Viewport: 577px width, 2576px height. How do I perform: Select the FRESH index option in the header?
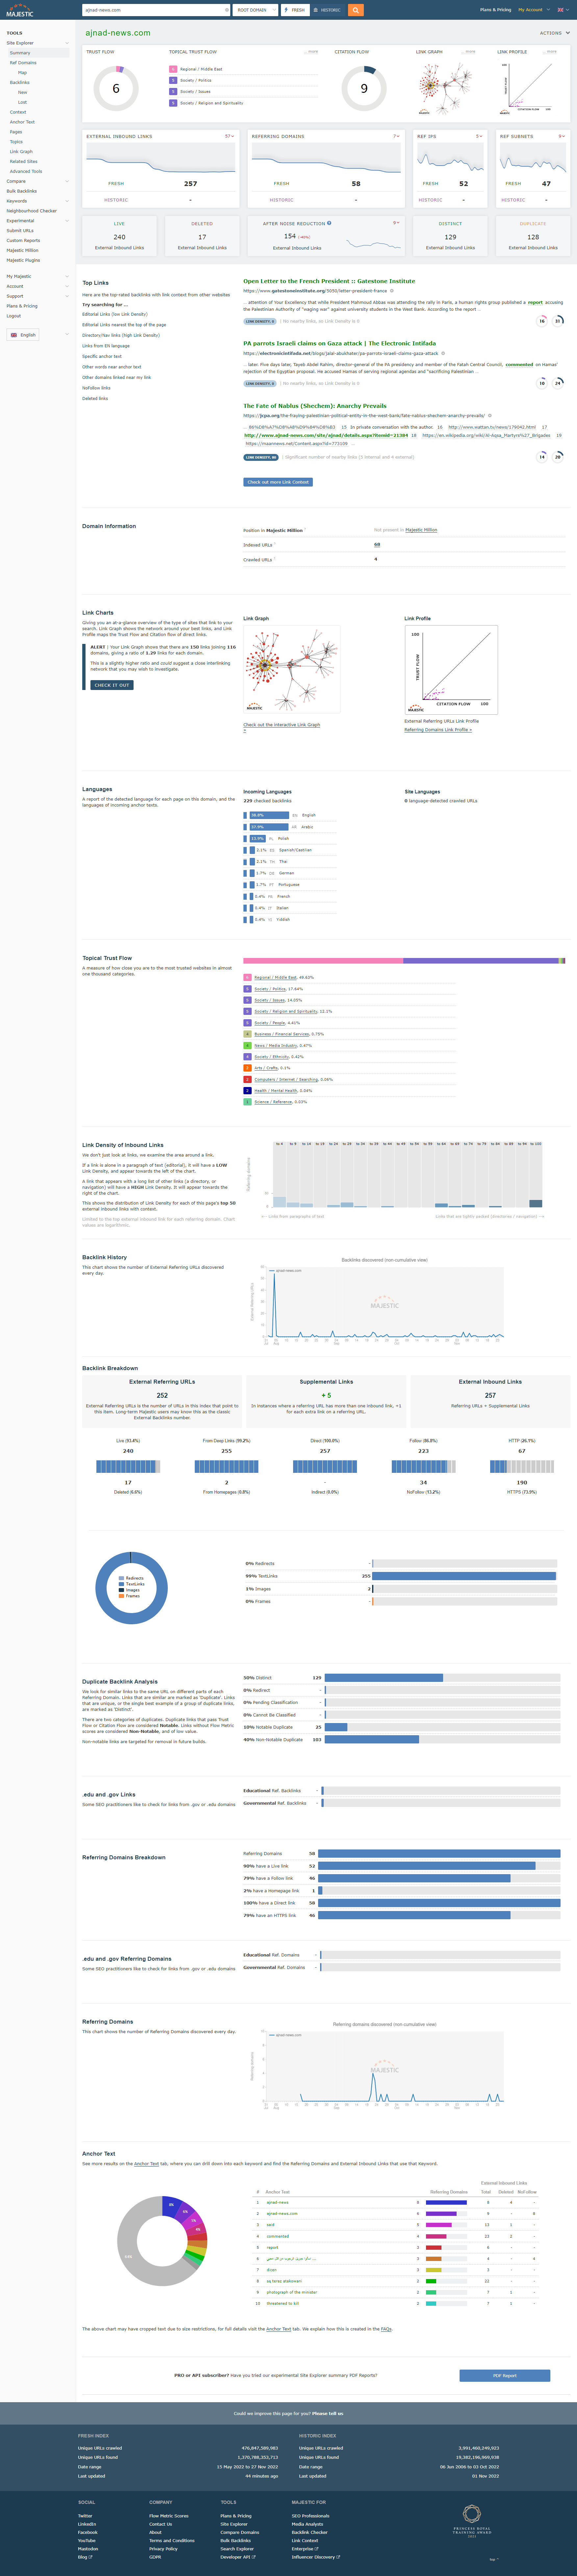point(295,10)
